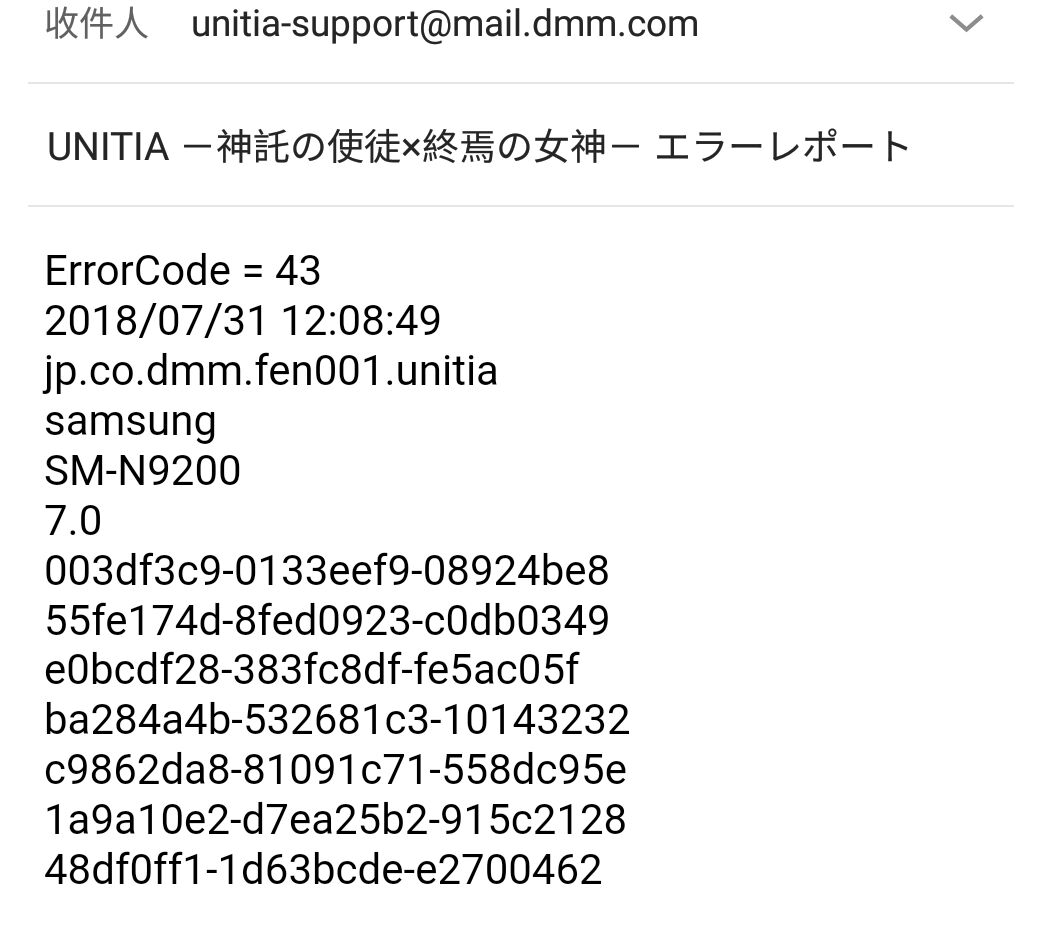Viewport: 1044px width, 939px height.
Task: Expand recipient details with the chevron arrow
Action: tap(966, 24)
